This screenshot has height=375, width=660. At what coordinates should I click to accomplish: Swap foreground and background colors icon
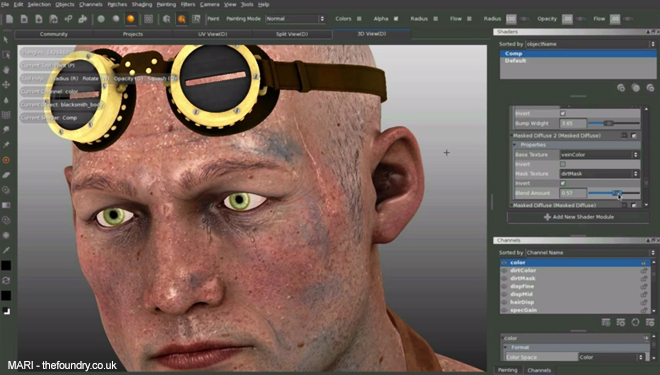(6, 280)
